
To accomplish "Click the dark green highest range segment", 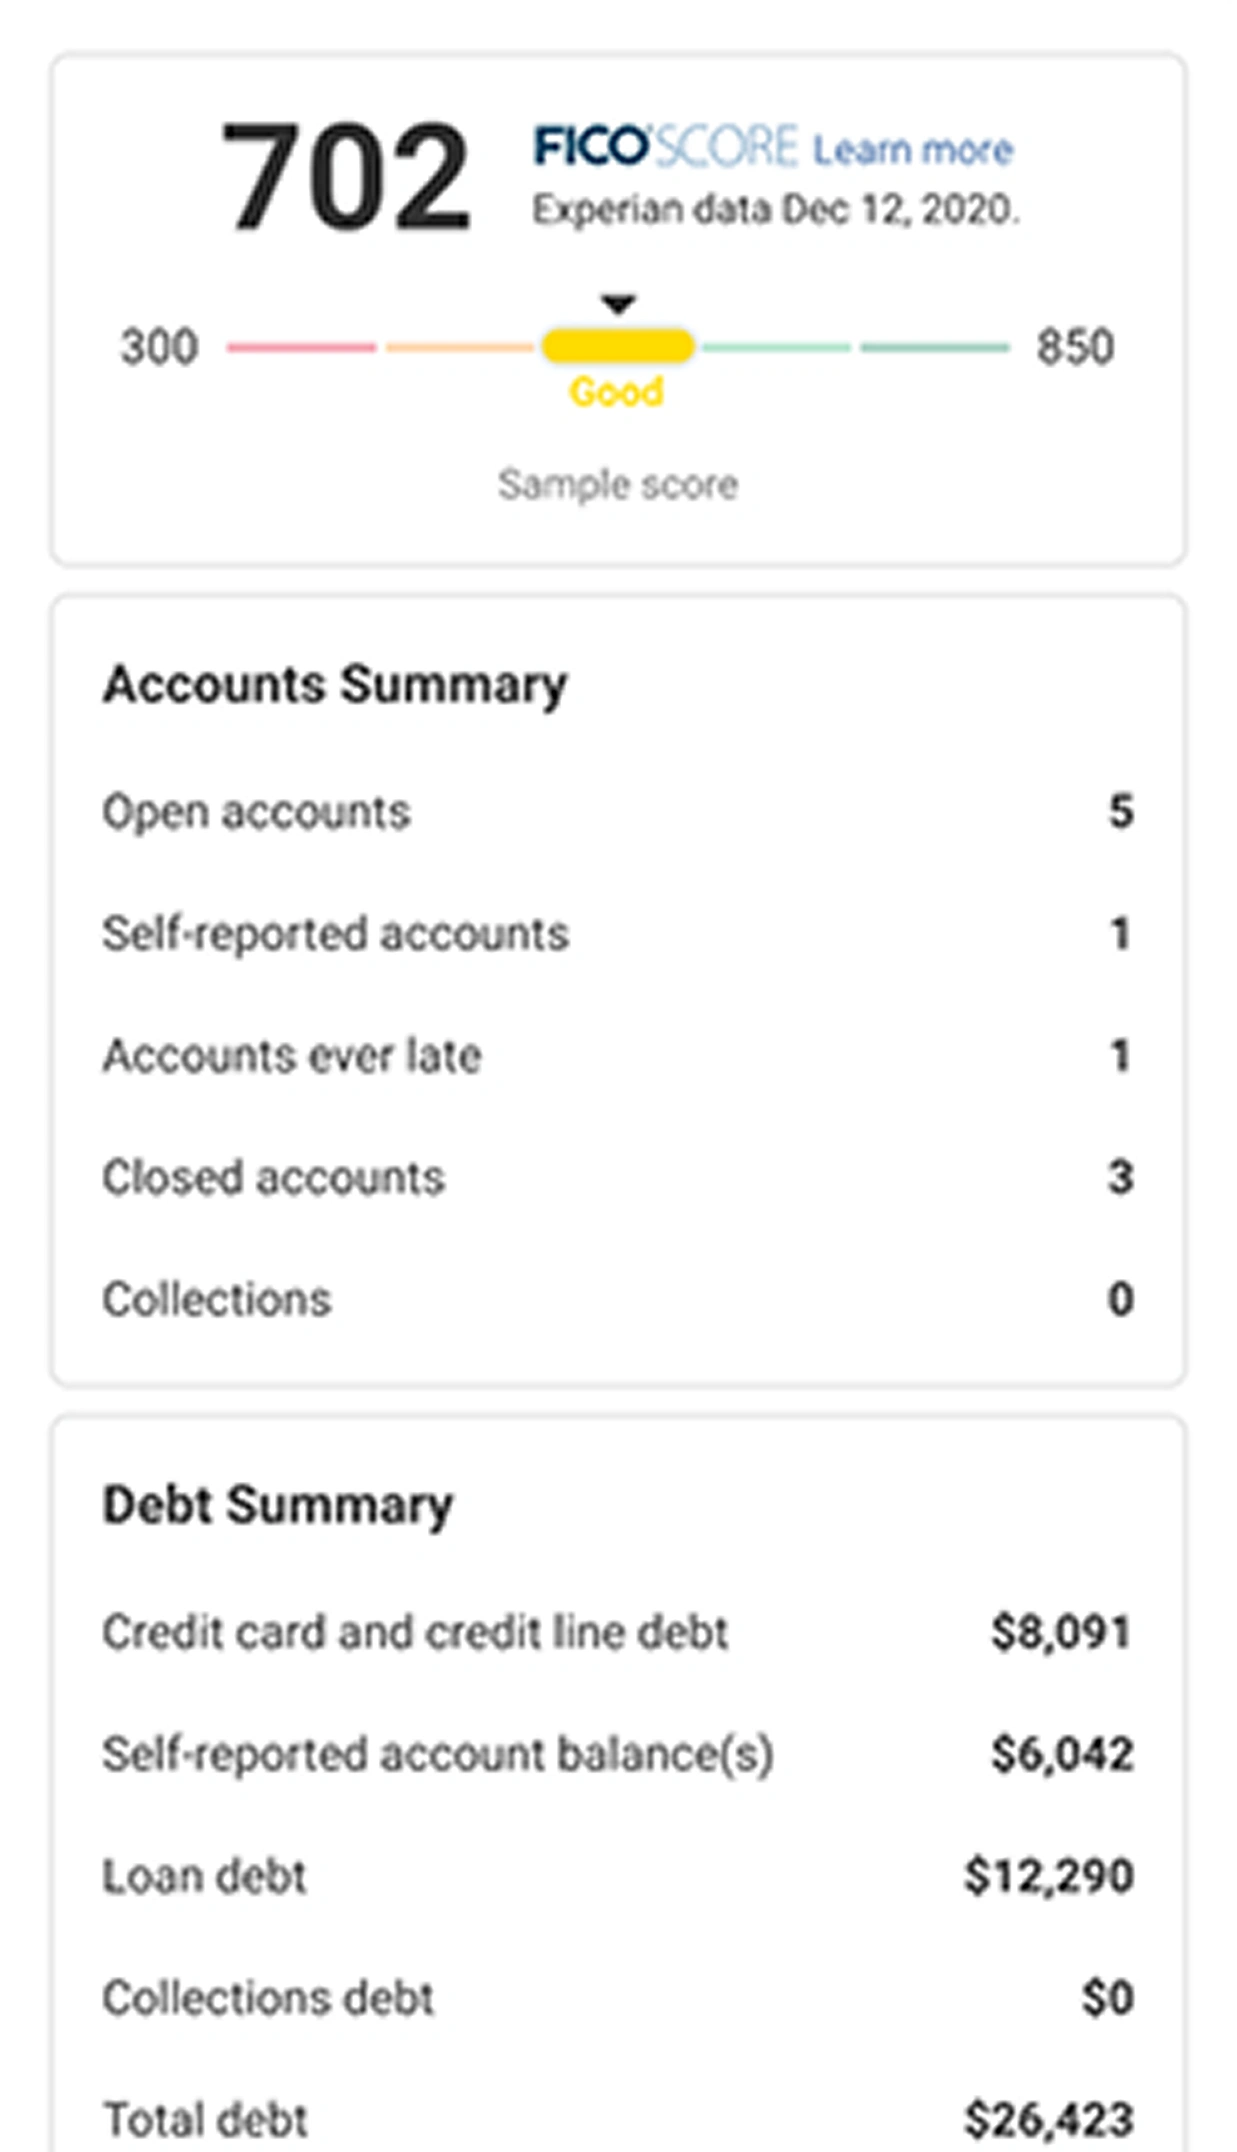I will coord(935,348).
